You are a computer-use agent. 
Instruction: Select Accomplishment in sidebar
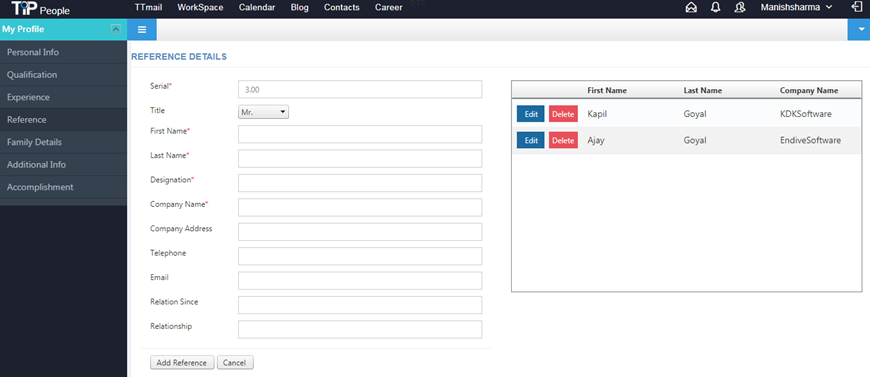point(63,187)
